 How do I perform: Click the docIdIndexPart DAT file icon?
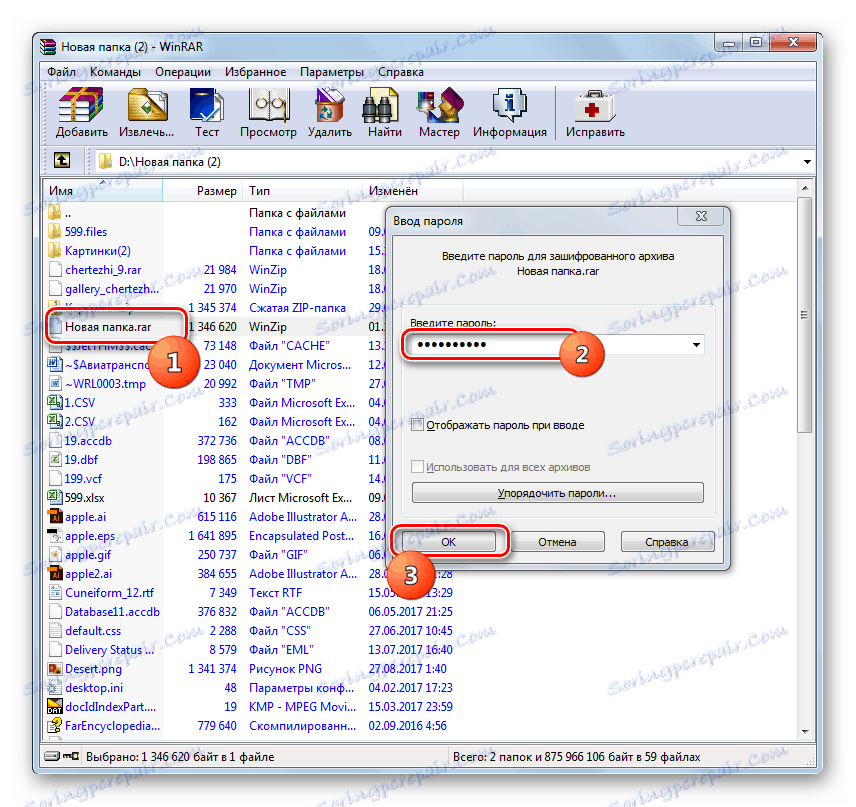(x=55, y=707)
